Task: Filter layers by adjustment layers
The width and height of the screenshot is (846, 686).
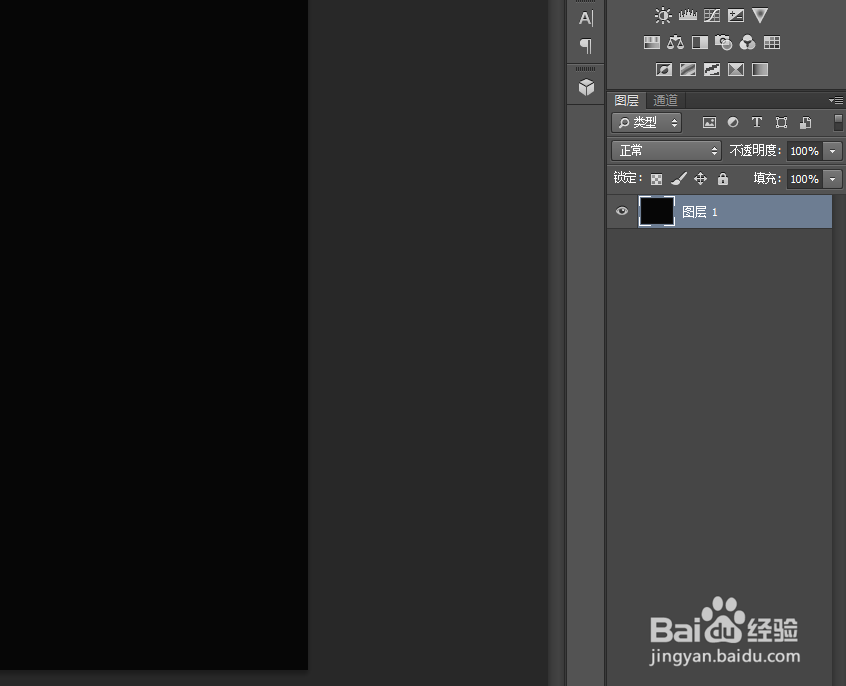Action: 733,123
